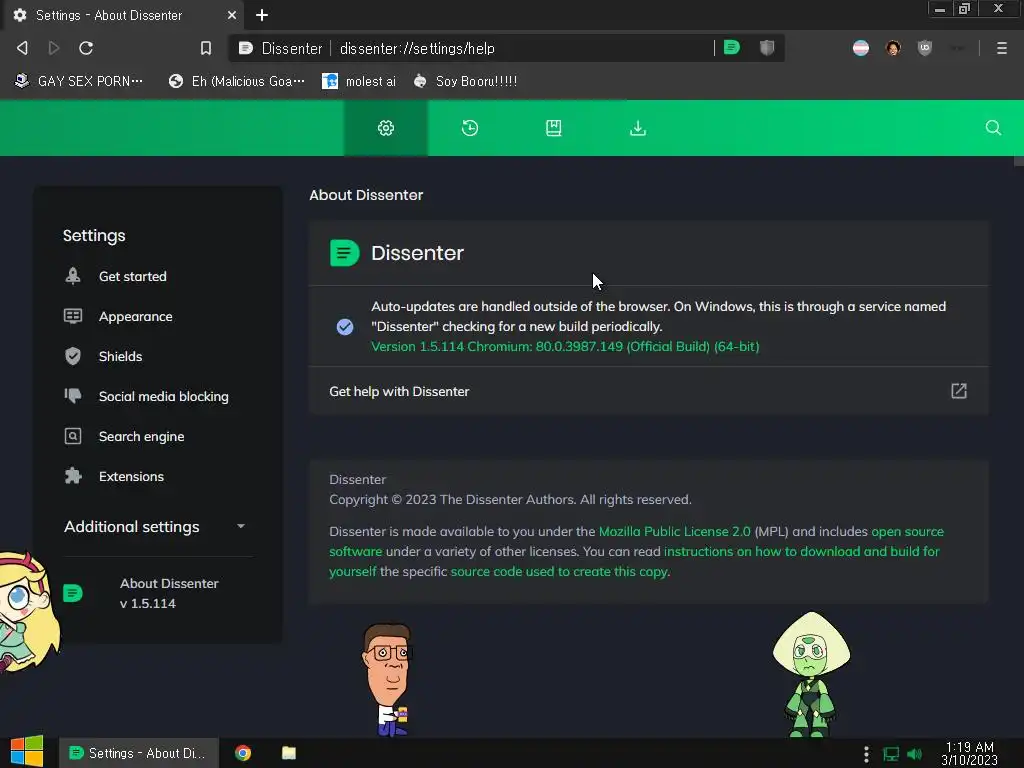Open the molest ai bookmark
Image resolution: width=1024 pixels, height=768 pixels.
pyautogui.click(x=359, y=81)
